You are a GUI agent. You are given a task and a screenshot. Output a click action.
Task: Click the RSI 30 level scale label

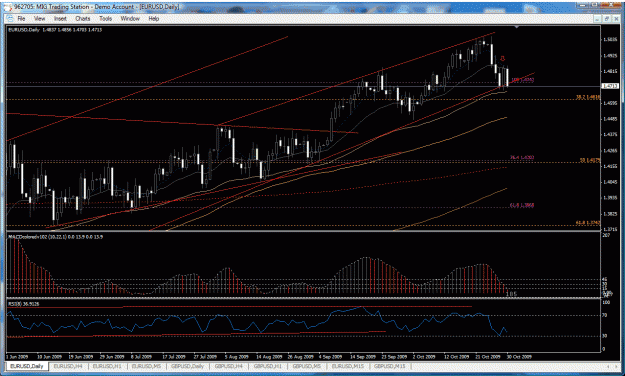pyautogui.click(x=605, y=336)
